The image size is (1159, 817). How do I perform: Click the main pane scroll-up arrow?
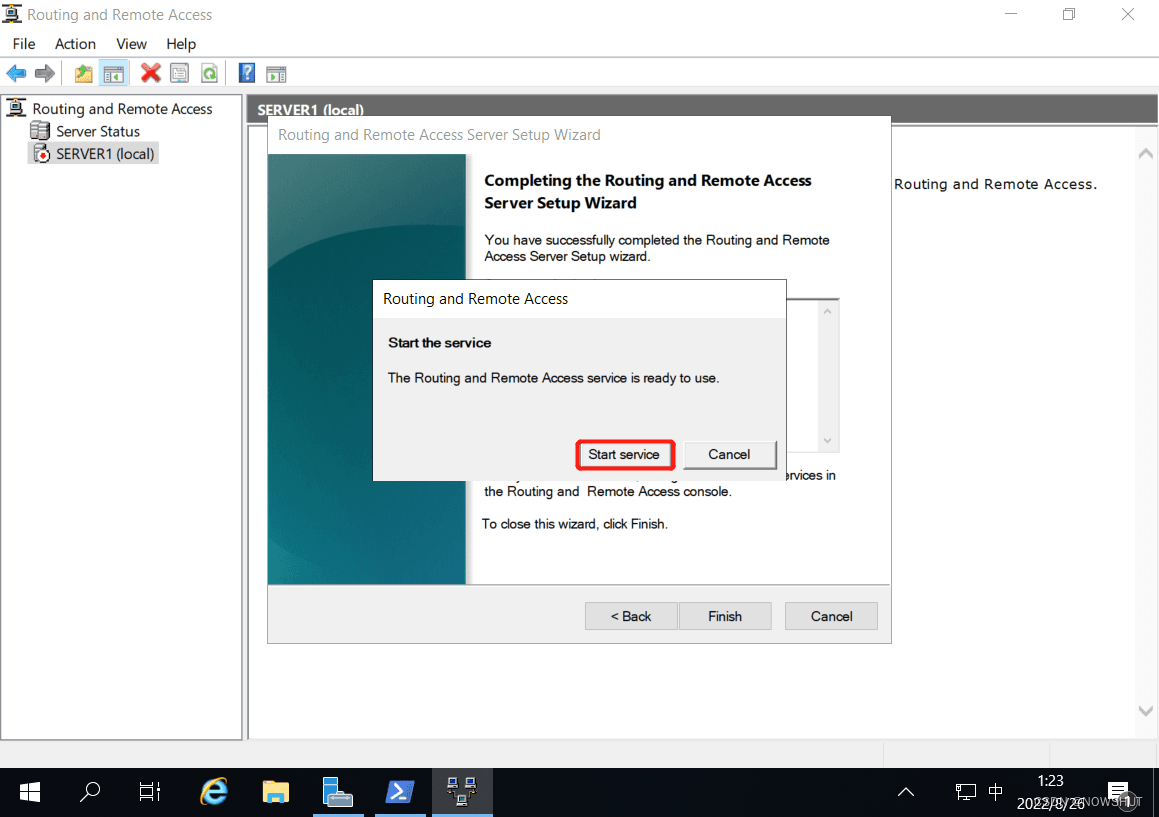coord(1145,154)
